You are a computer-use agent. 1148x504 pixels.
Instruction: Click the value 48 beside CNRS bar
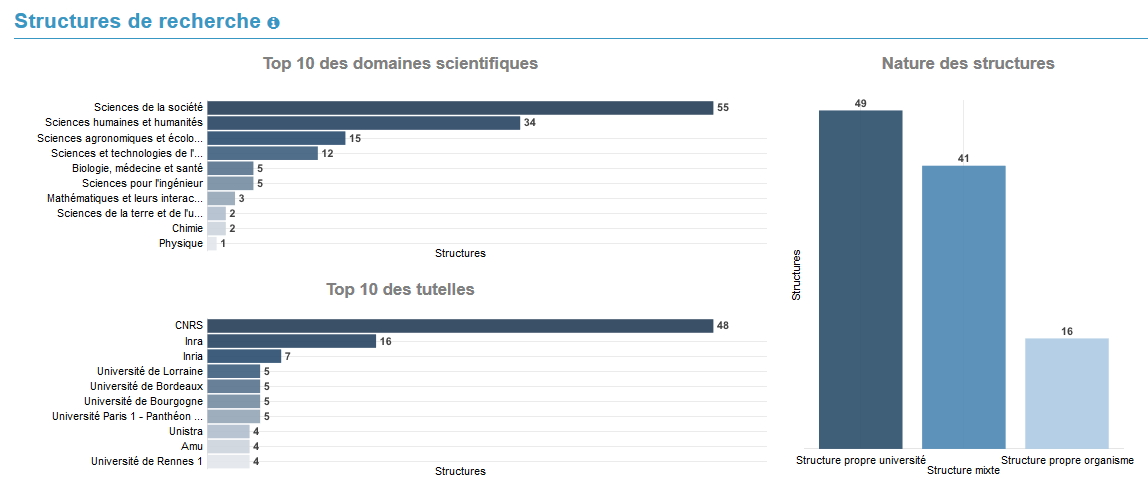click(723, 326)
